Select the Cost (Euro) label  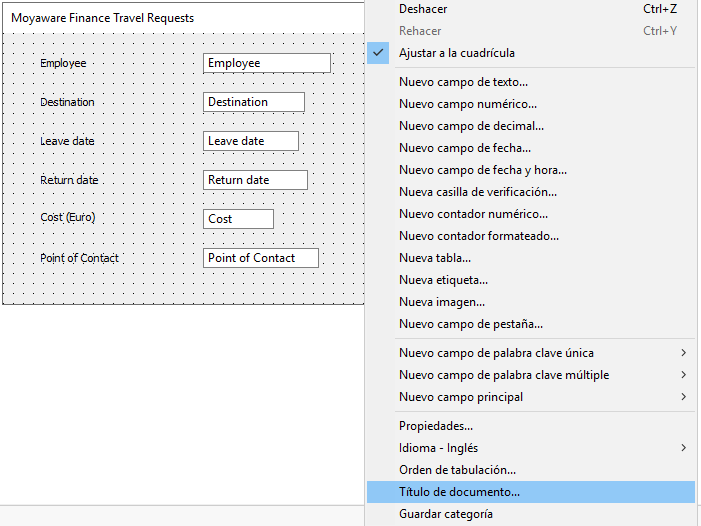tap(68, 217)
